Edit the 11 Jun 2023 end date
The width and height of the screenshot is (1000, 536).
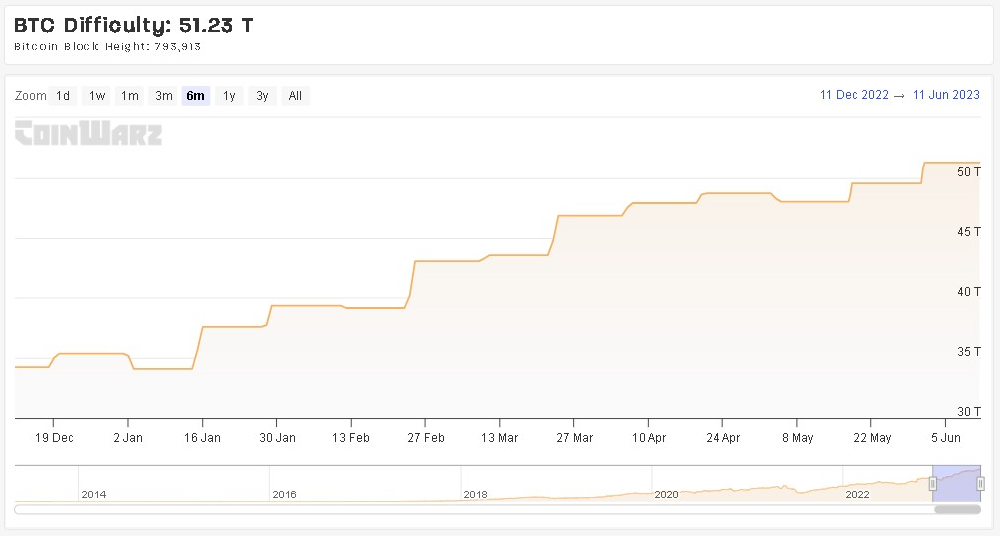[x=946, y=95]
